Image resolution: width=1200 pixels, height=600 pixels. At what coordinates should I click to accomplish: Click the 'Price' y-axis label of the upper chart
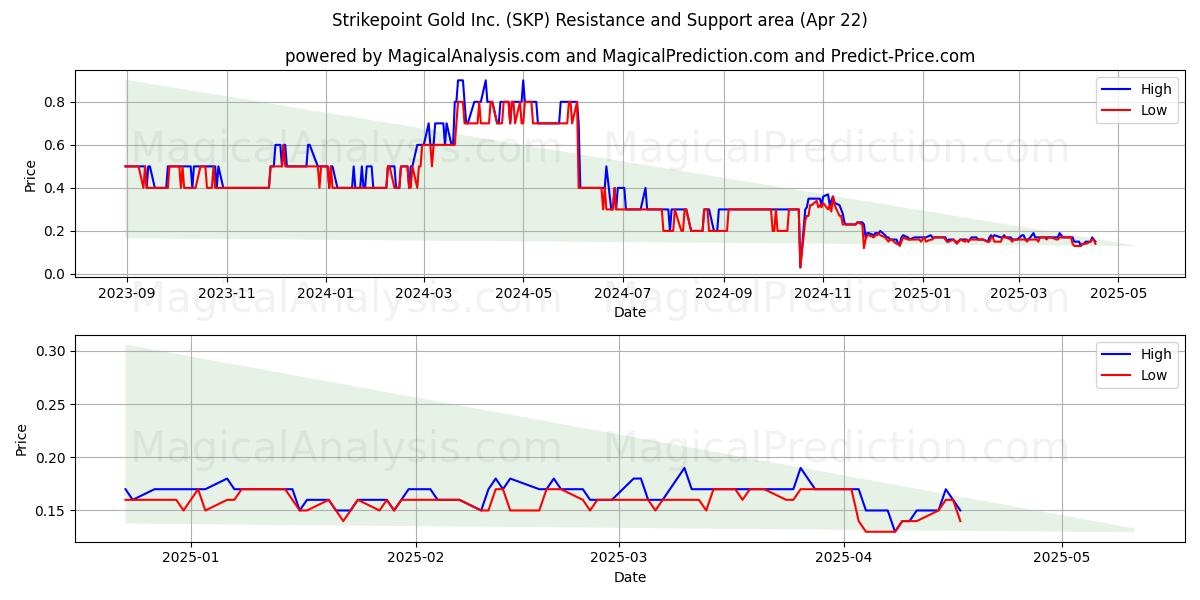(30, 176)
